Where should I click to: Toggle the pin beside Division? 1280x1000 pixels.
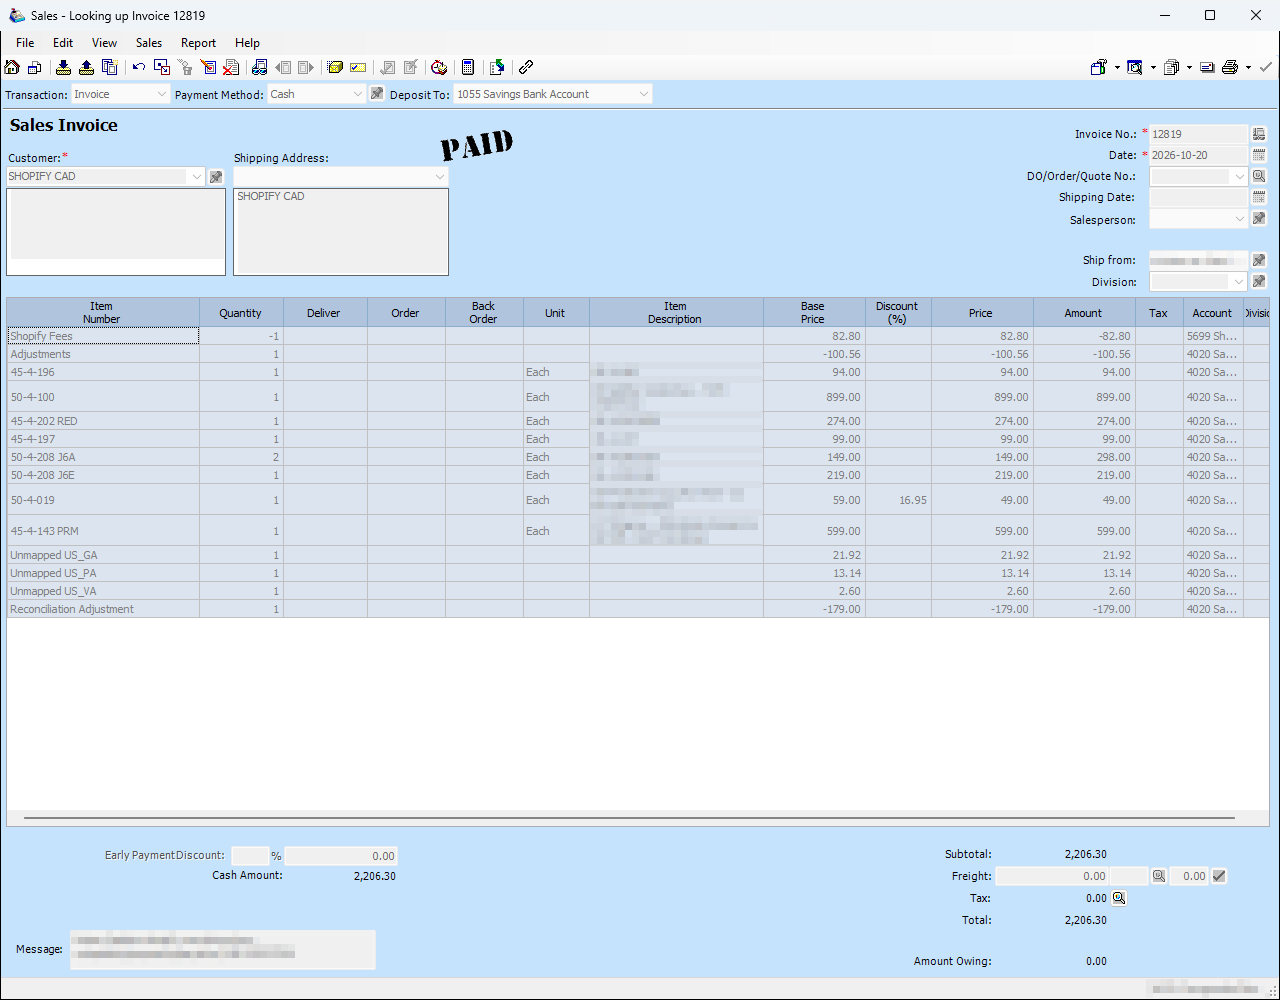click(1259, 281)
